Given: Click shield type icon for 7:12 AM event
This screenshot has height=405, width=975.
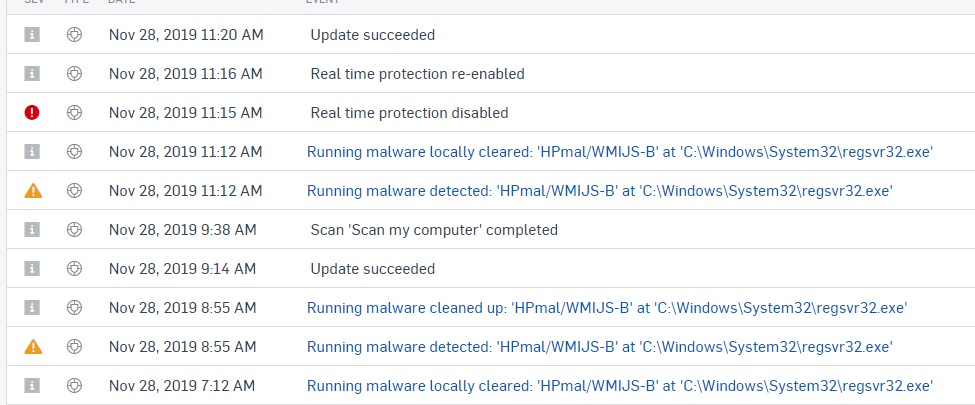Looking at the screenshot, I should [75, 386].
